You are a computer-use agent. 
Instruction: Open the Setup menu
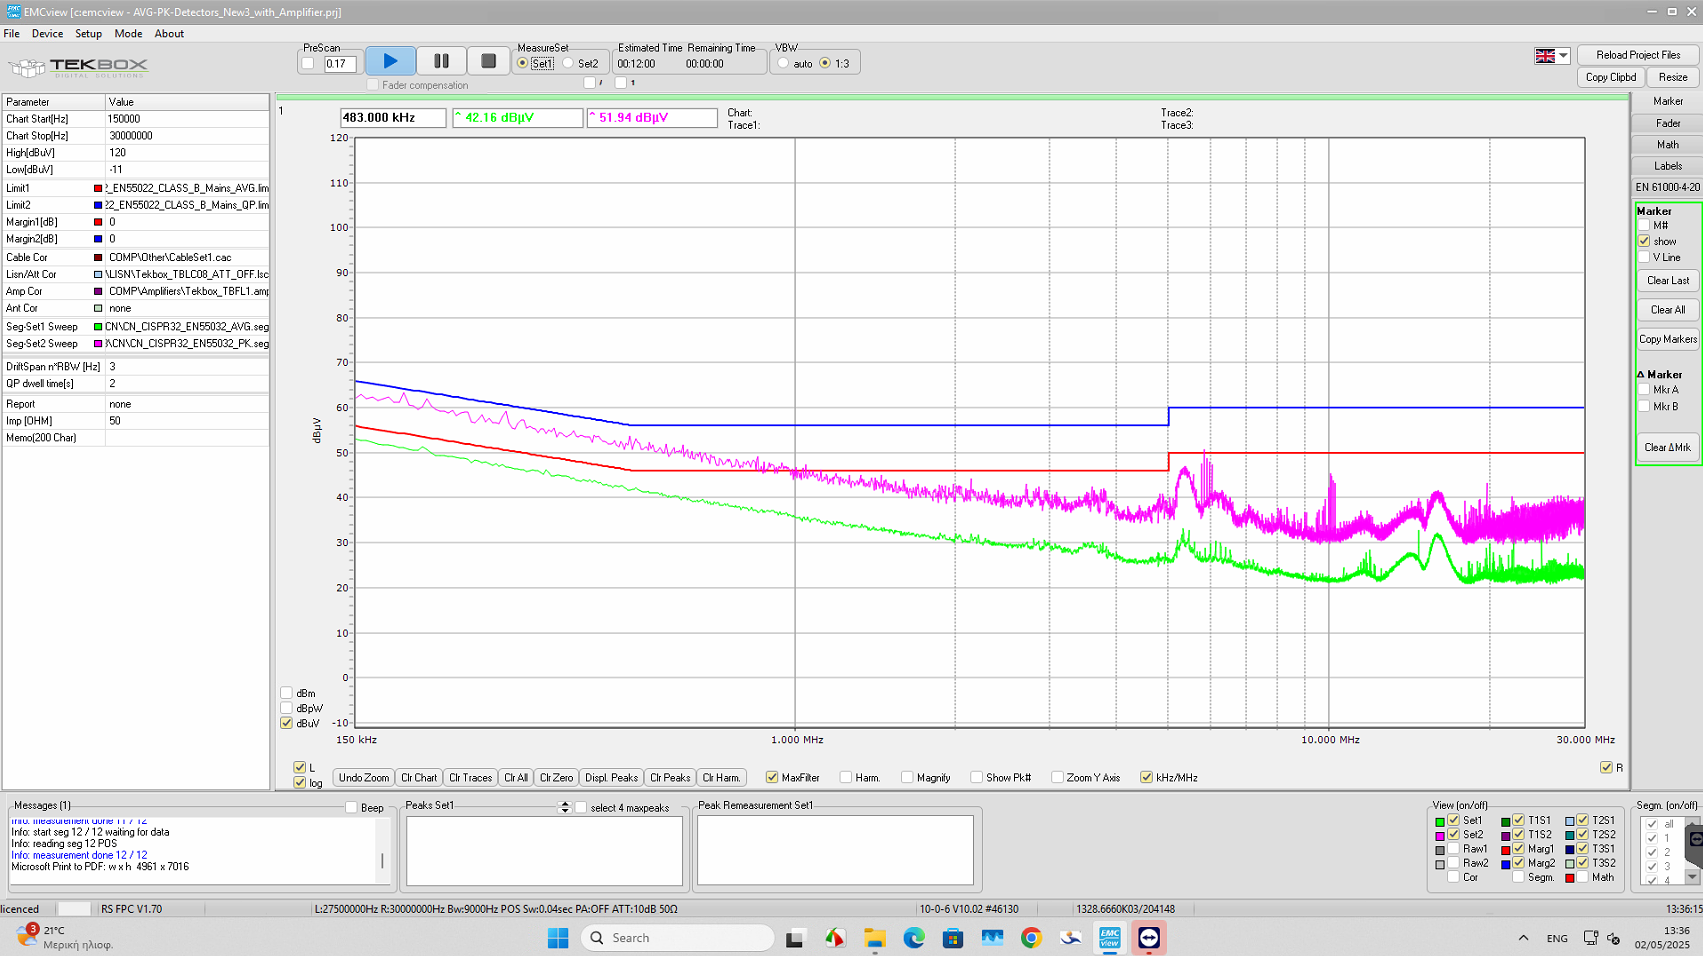88,33
